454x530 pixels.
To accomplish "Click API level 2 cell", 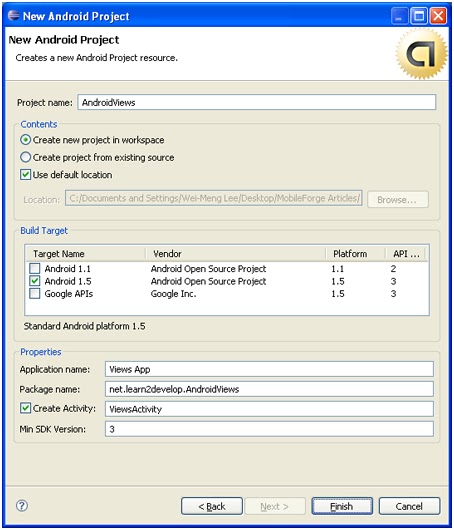I will click(393, 269).
